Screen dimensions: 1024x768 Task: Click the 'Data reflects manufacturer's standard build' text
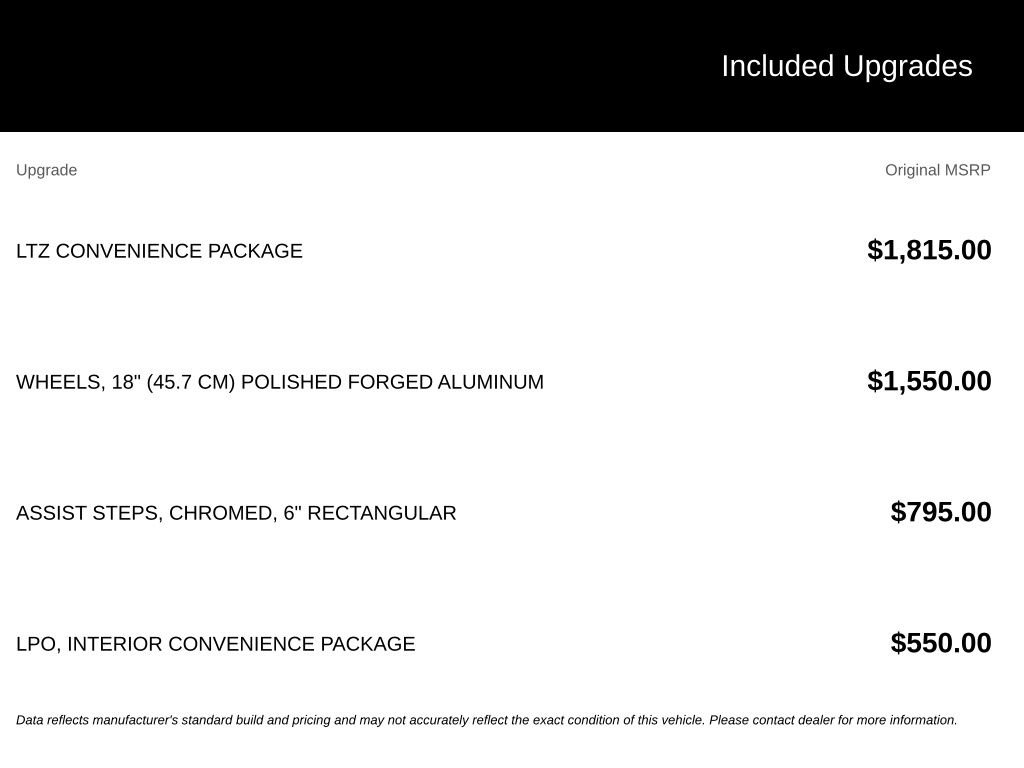140,720
